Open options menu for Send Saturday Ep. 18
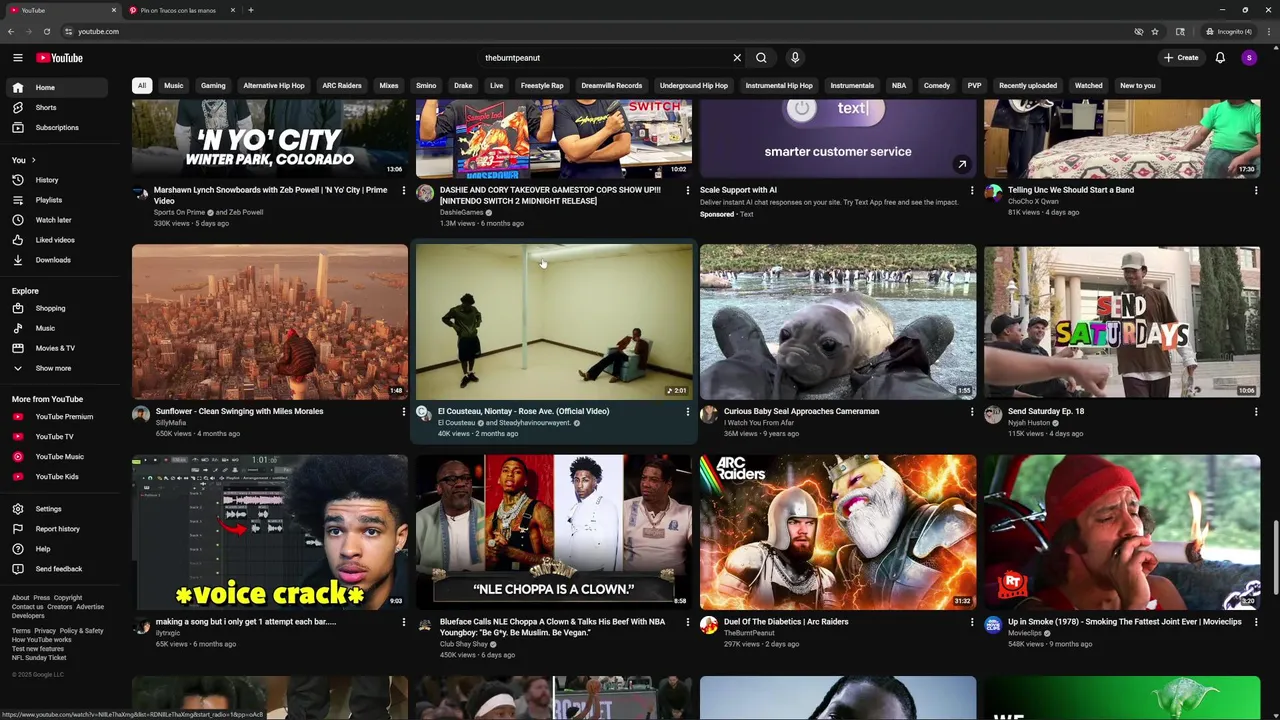The width and height of the screenshot is (1280, 720). click(1255, 412)
